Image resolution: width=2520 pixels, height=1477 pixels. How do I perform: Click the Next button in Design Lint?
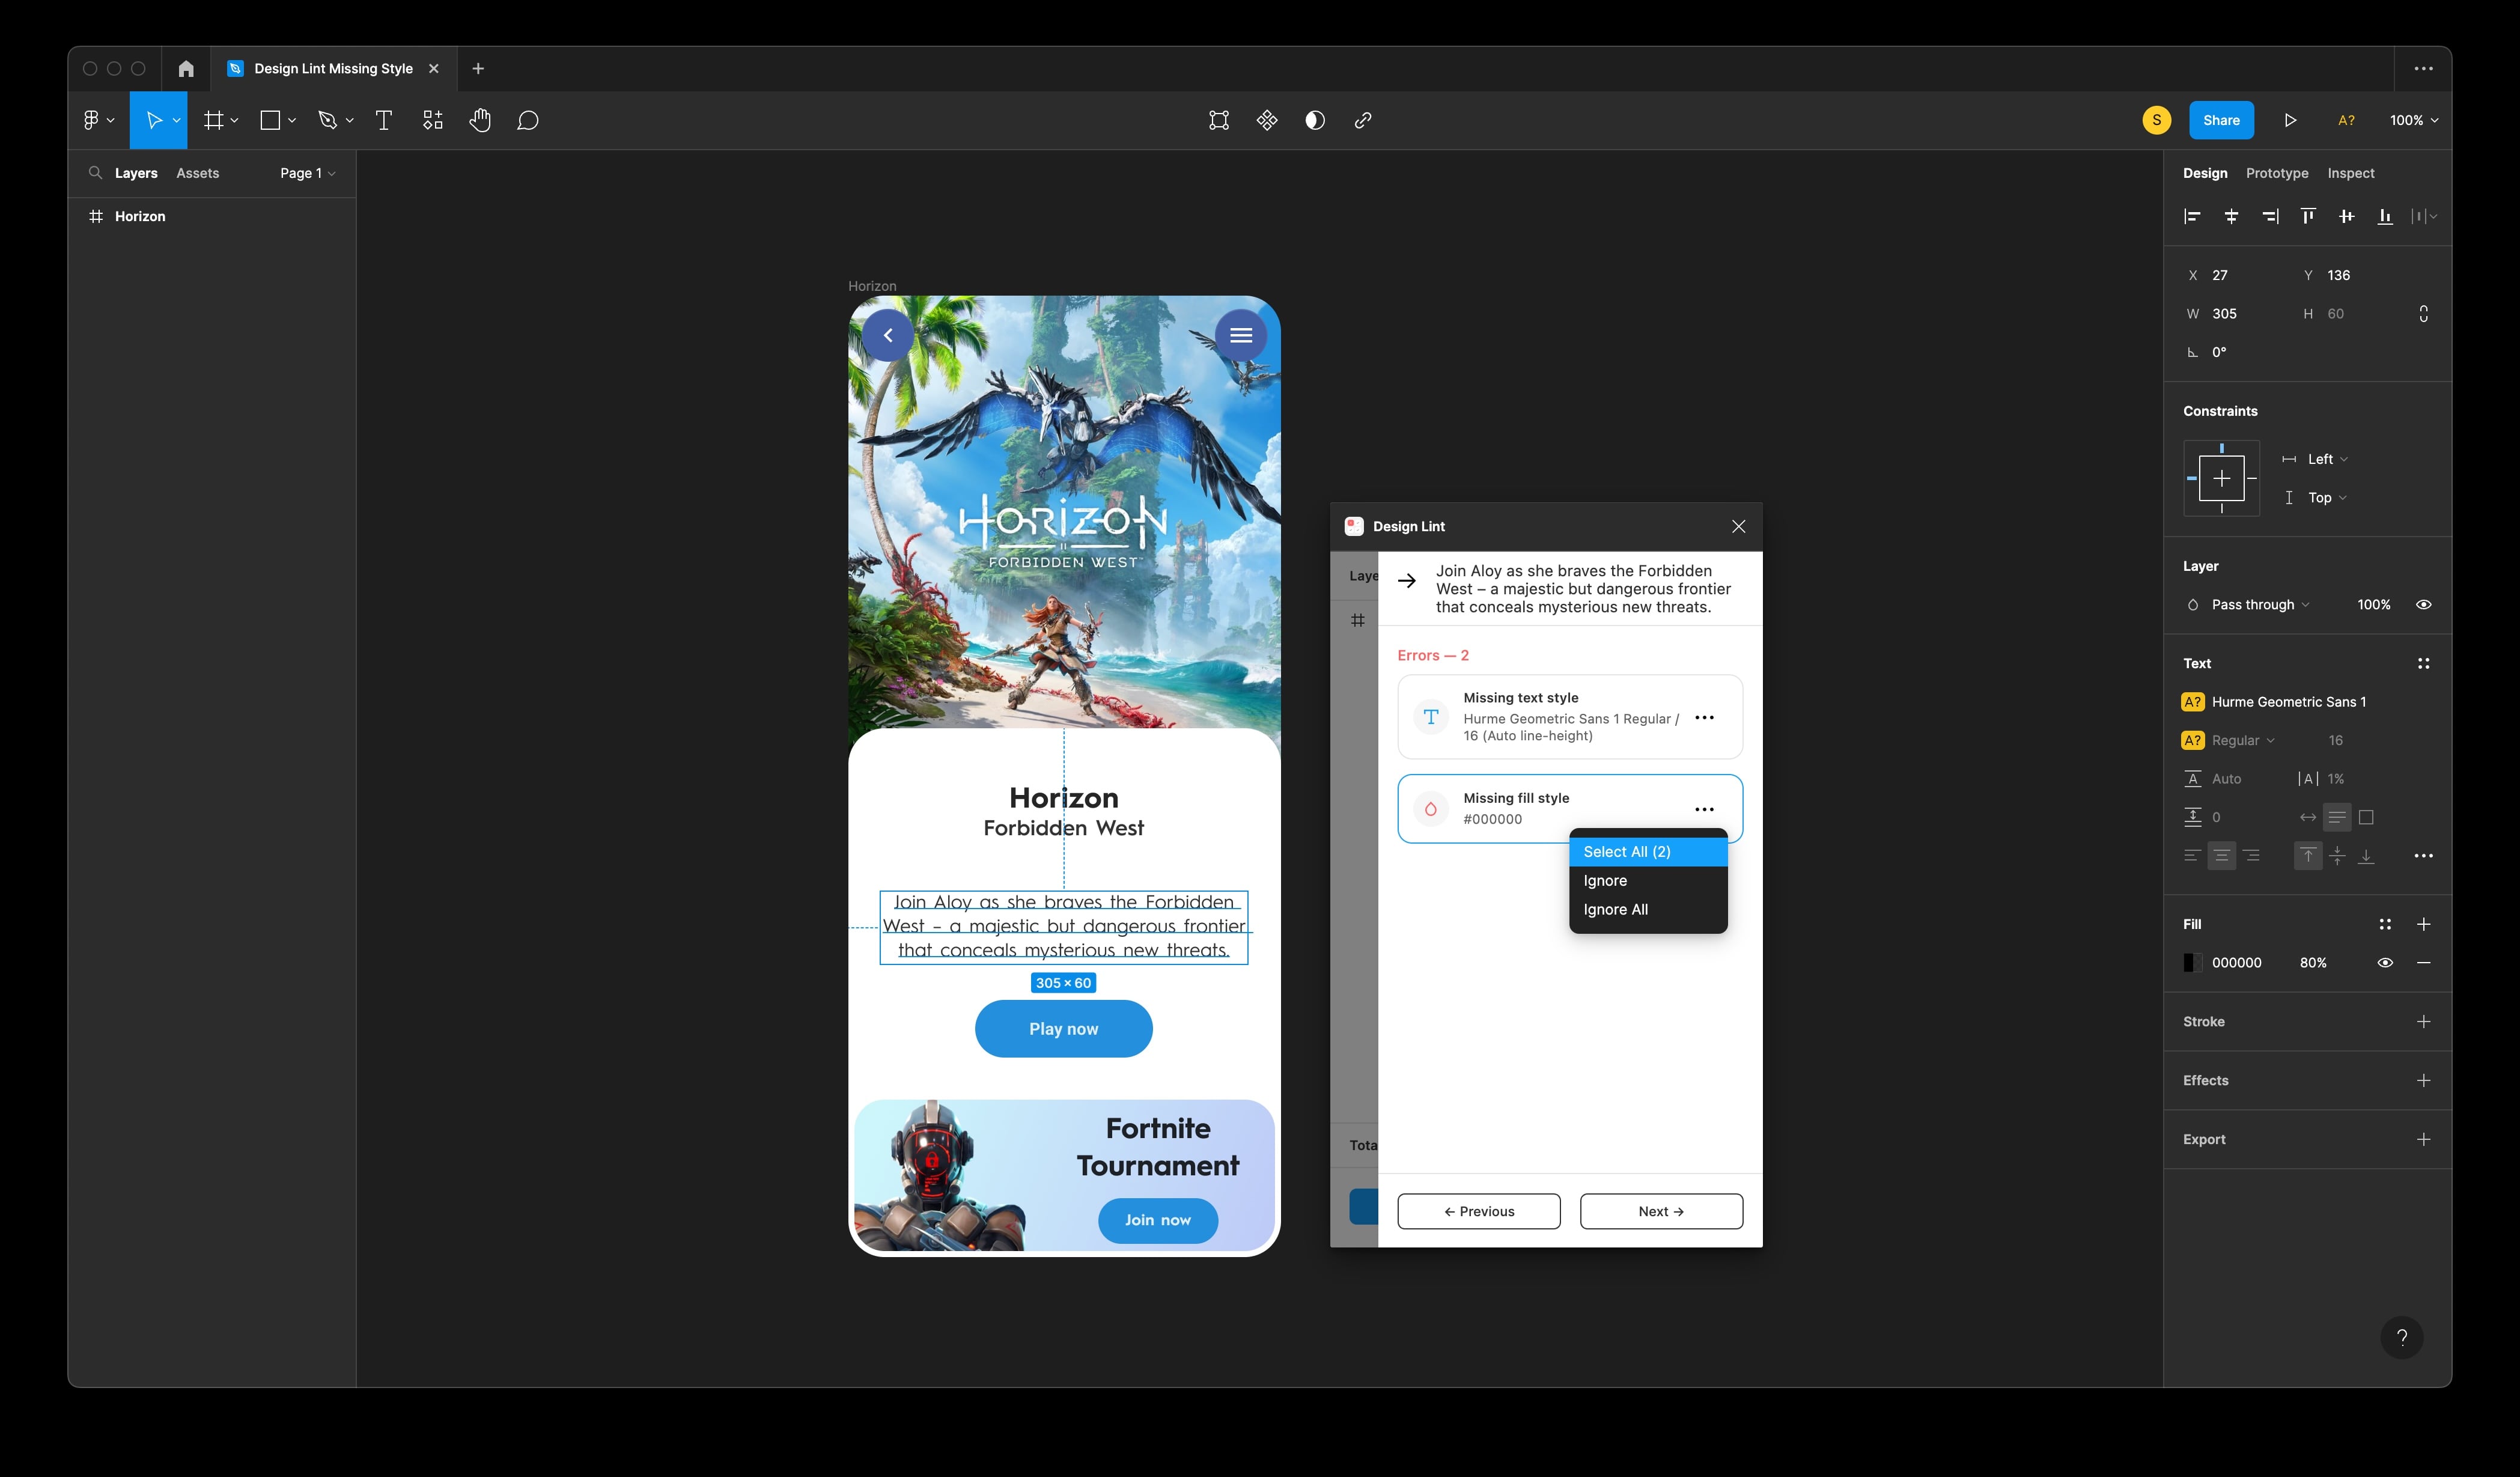click(1661, 1211)
